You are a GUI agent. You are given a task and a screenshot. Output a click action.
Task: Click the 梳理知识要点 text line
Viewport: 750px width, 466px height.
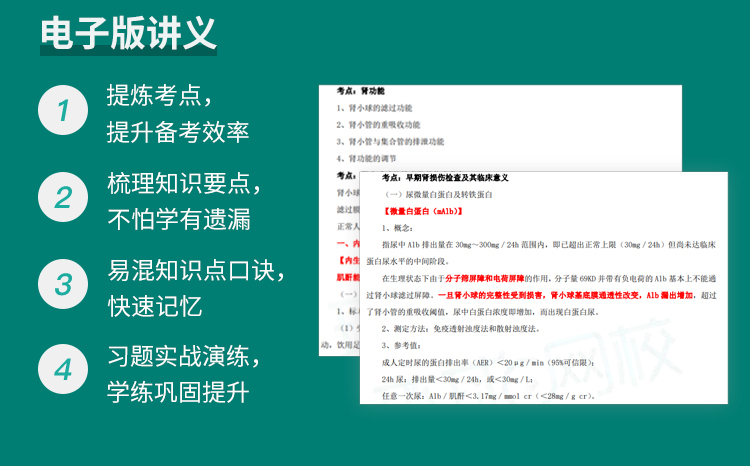[x=186, y=183]
